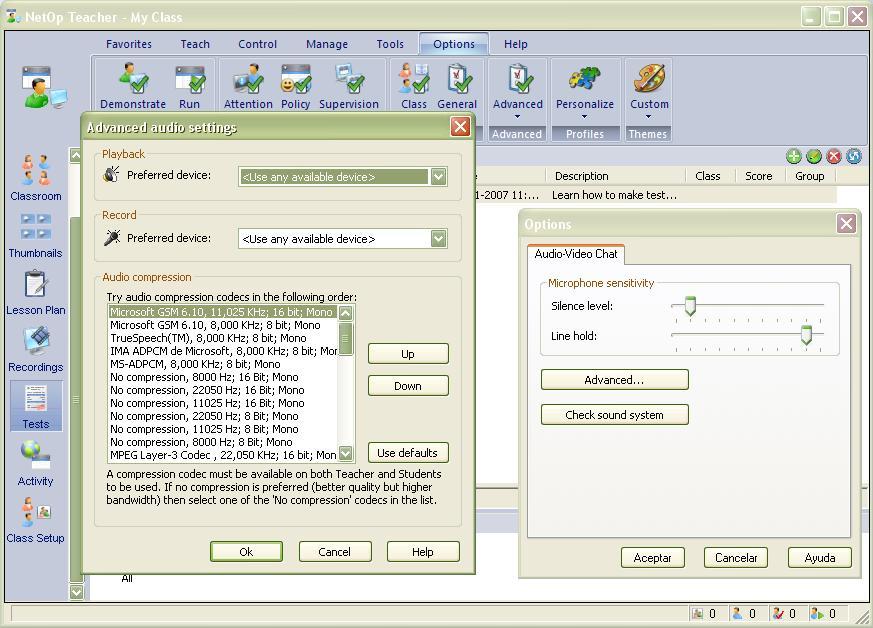Select the Audio-Video Chat tab
Image resolution: width=873 pixels, height=628 pixels.
tap(576, 254)
